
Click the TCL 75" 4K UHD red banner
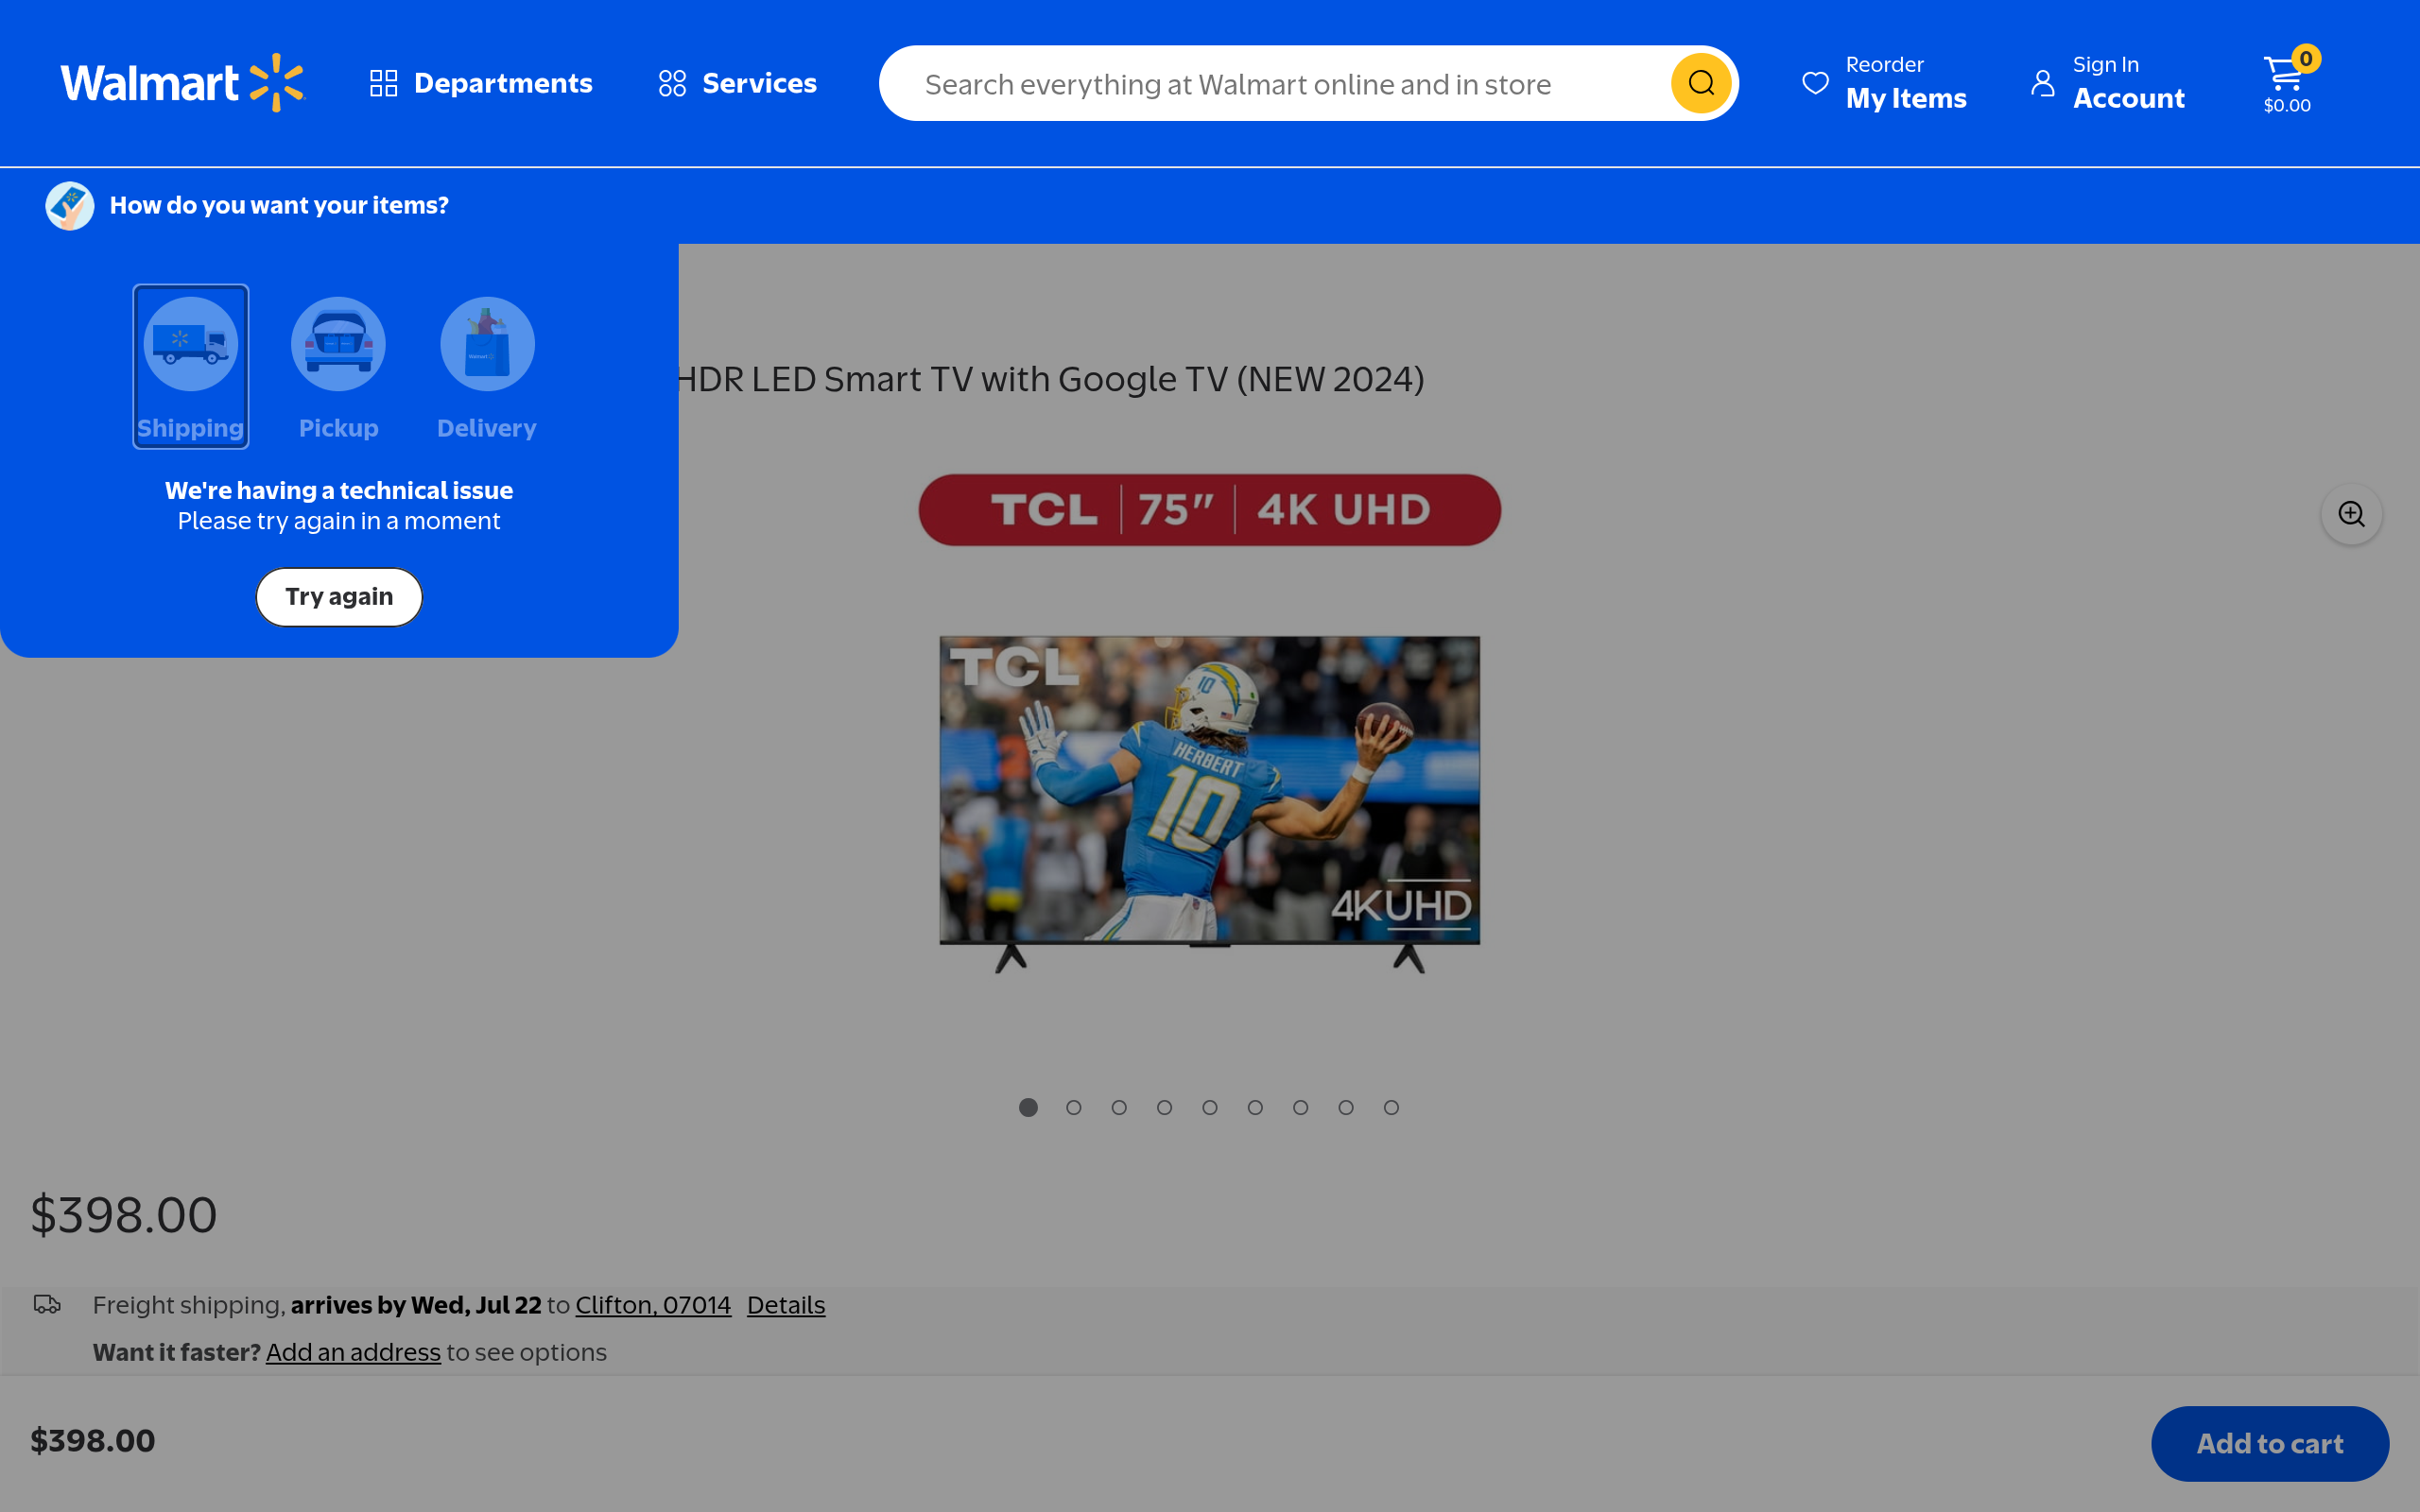click(x=1209, y=510)
